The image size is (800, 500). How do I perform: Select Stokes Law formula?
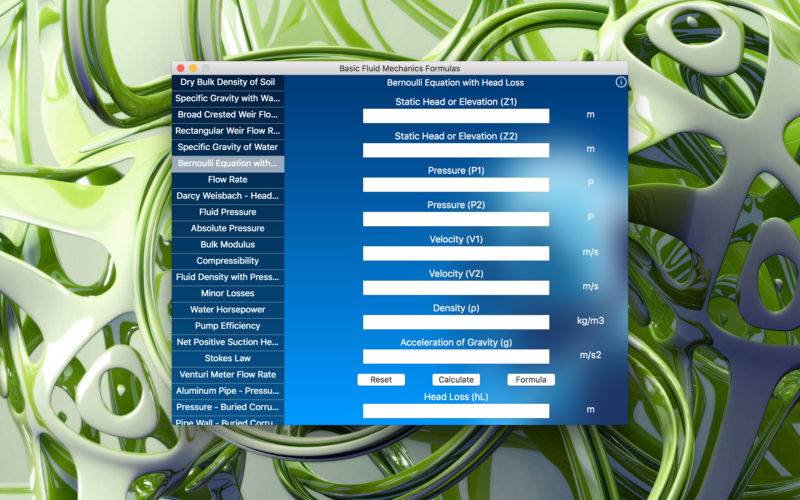point(228,359)
